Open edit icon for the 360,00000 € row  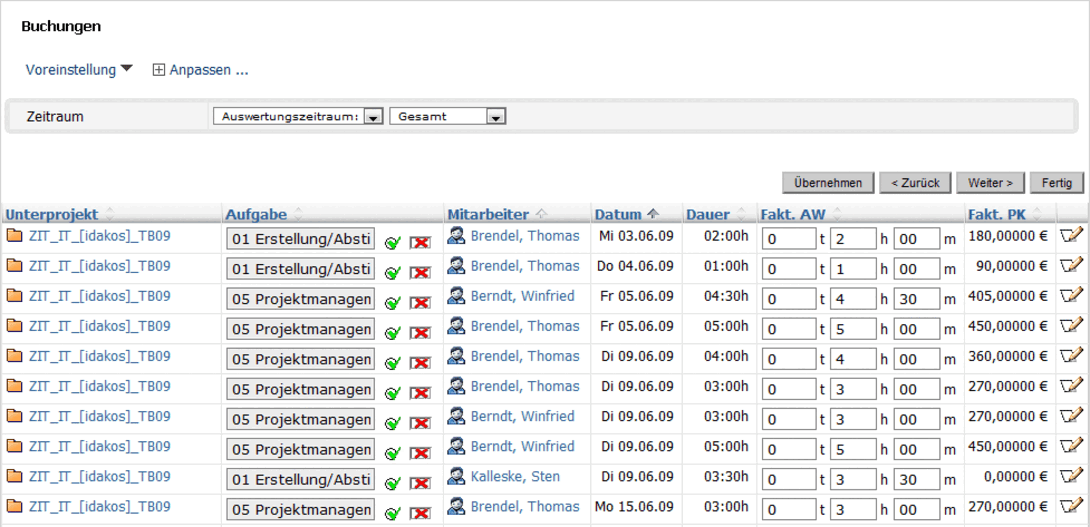(1071, 356)
